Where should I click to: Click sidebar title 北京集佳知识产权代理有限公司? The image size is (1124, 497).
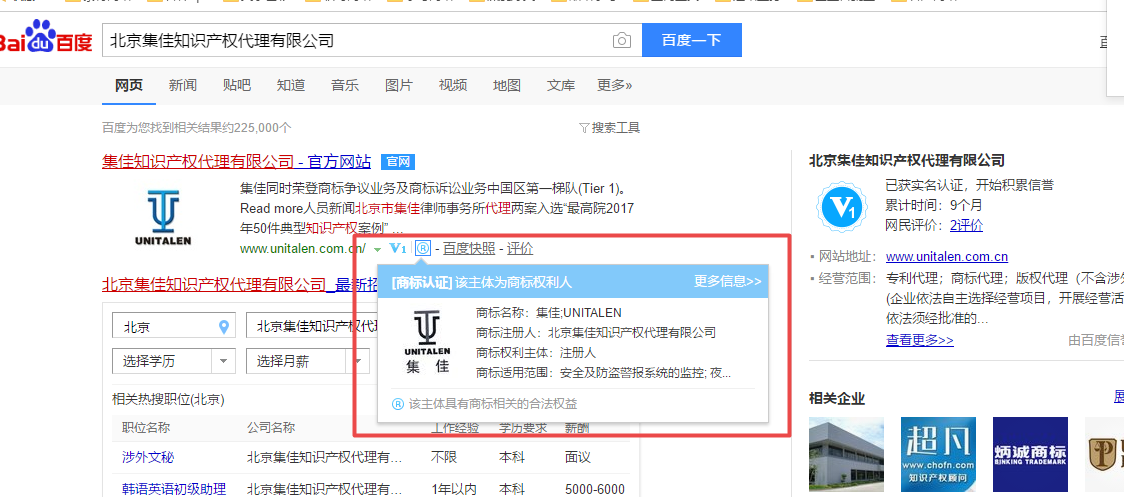tap(907, 161)
